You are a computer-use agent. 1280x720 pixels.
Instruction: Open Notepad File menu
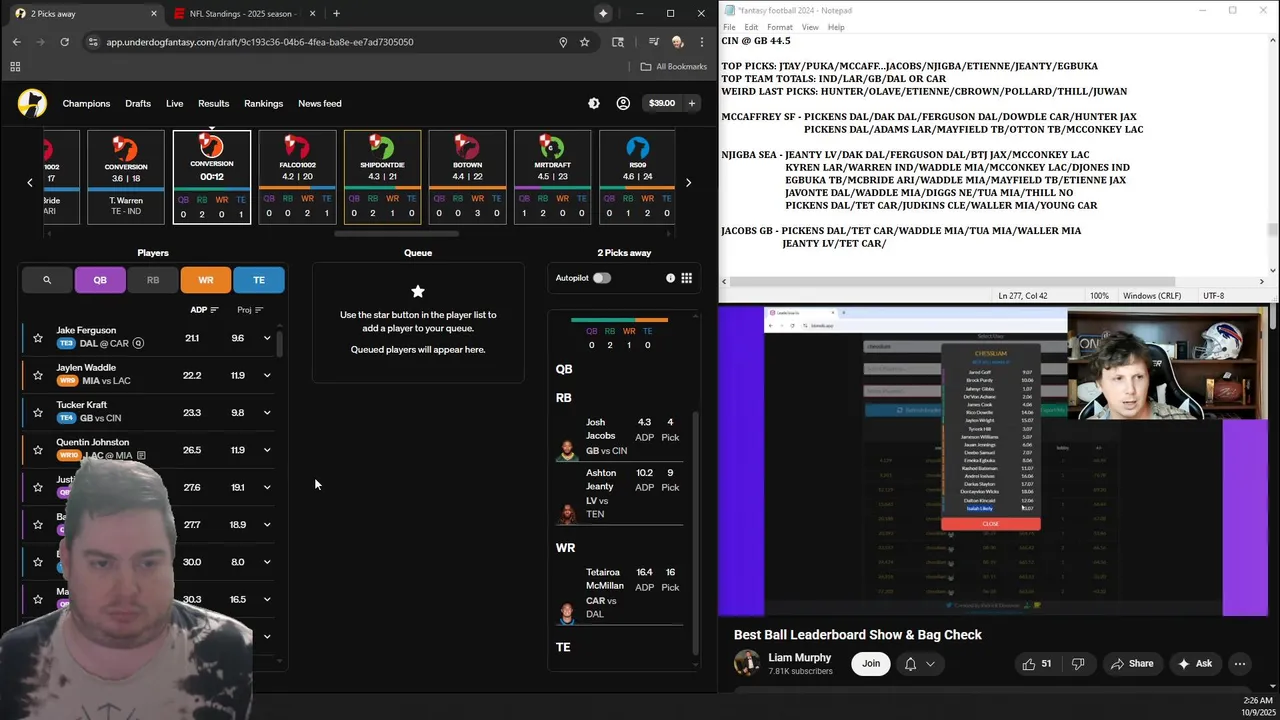[729, 27]
